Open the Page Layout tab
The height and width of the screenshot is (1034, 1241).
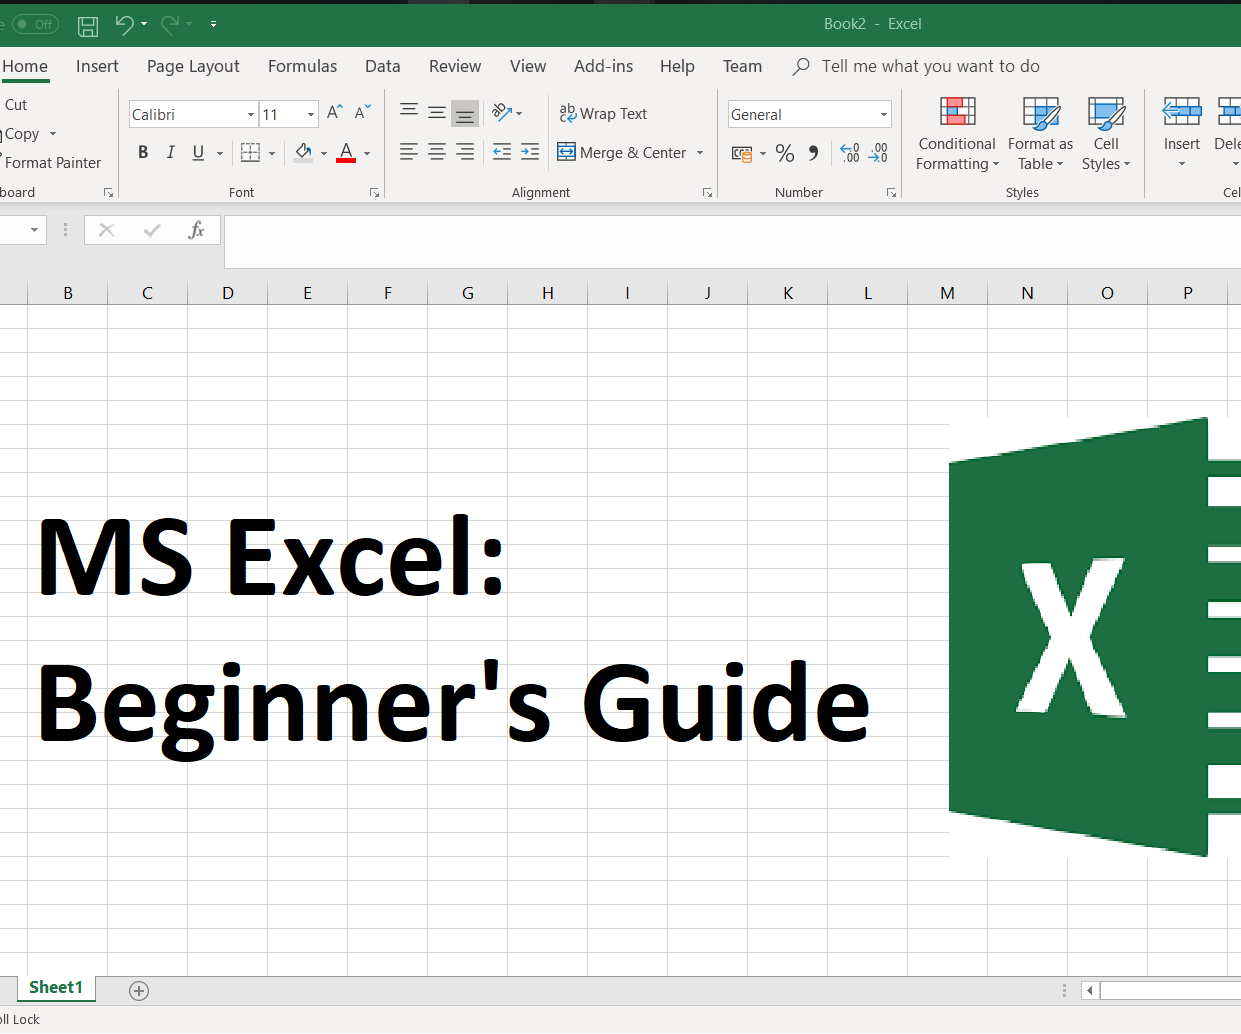[193, 66]
